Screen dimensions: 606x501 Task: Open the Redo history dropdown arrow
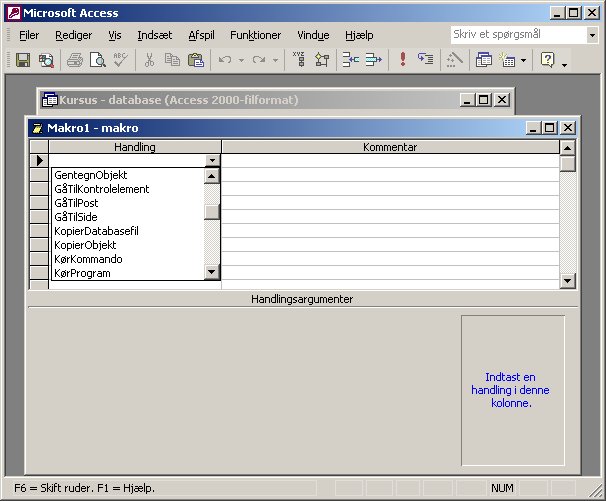275,60
